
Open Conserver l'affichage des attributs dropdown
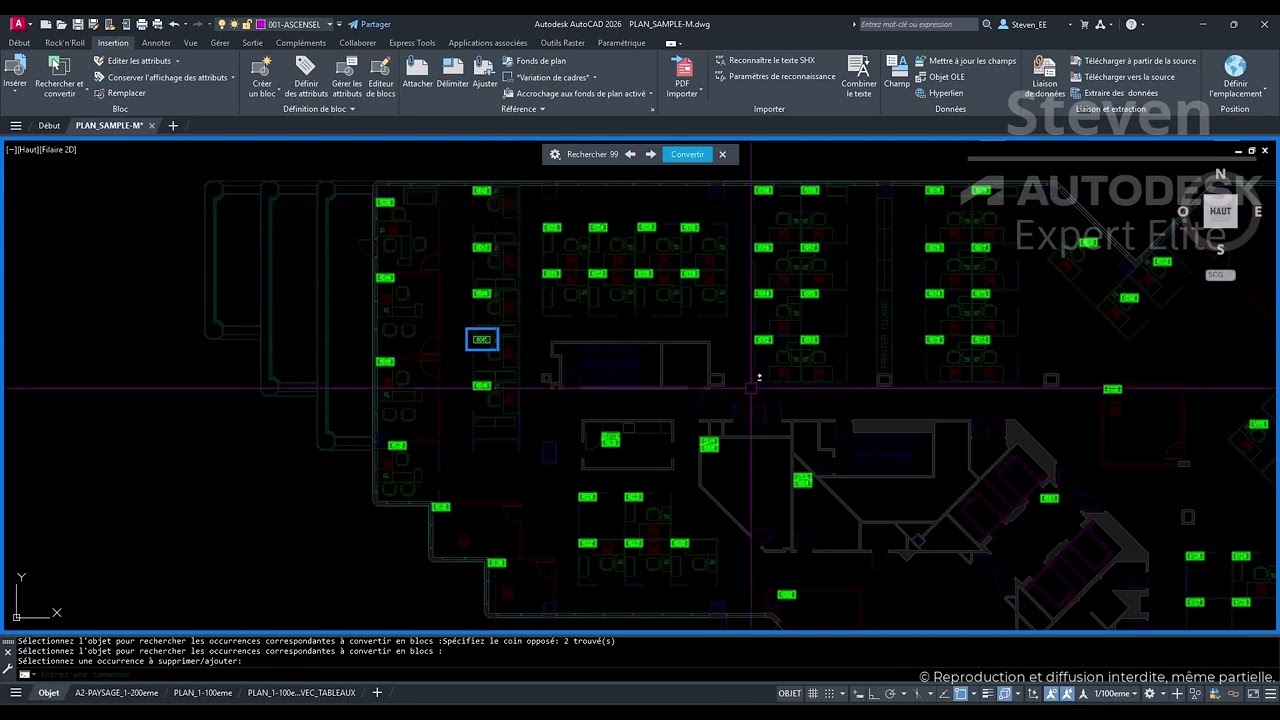(x=233, y=77)
